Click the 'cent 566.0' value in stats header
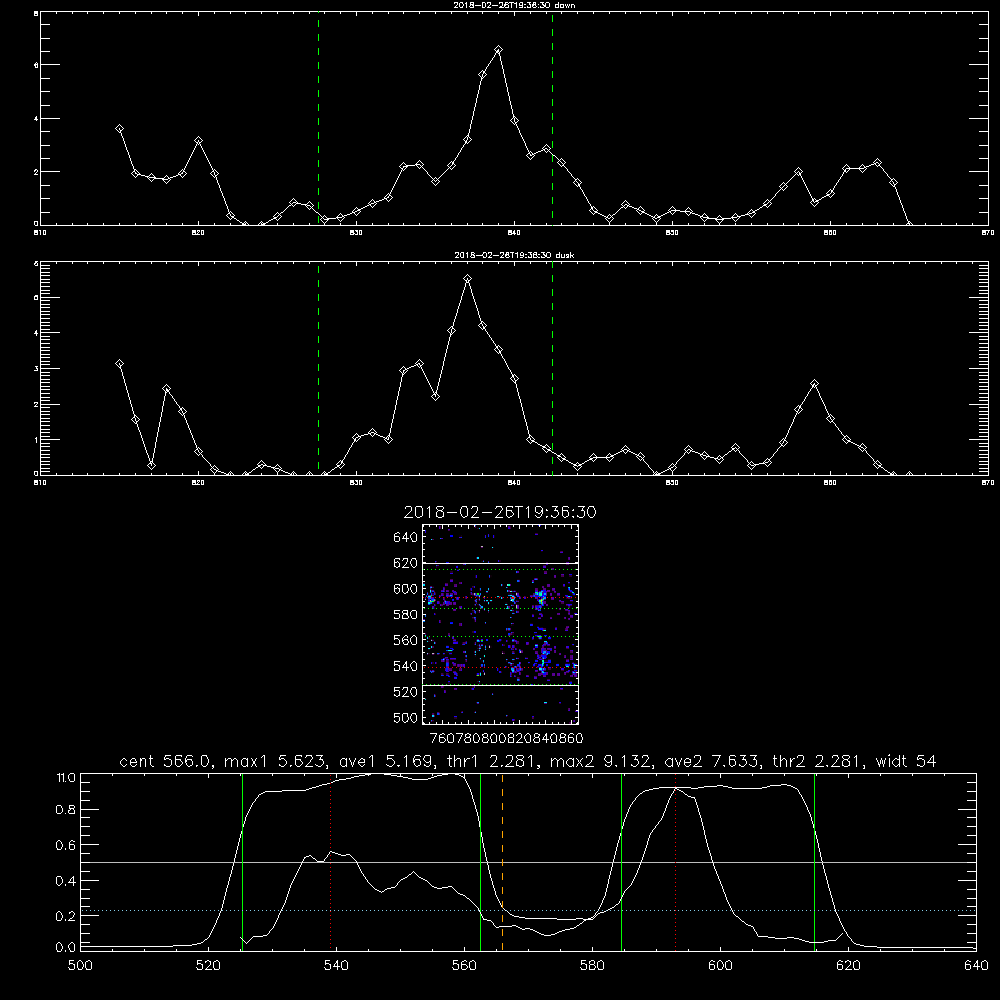Viewport: 1000px width, 1000px height. point(165,761)
